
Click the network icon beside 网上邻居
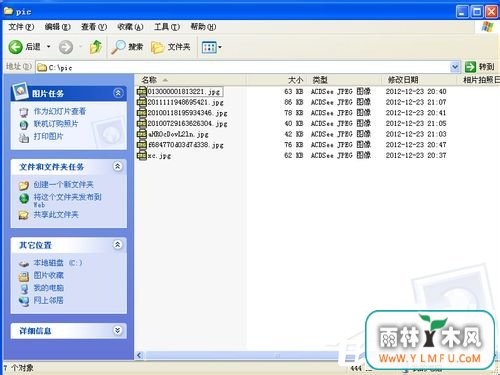24,301
